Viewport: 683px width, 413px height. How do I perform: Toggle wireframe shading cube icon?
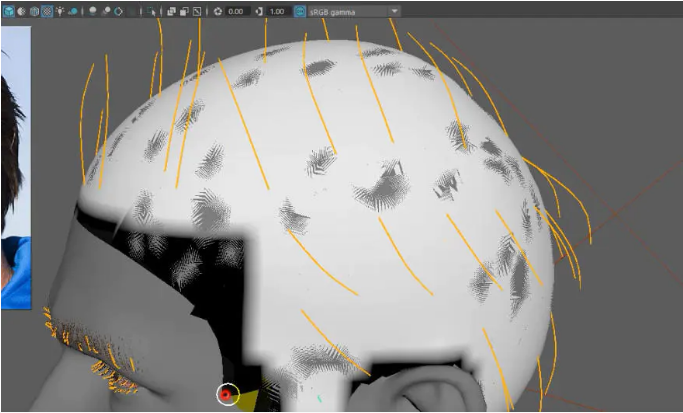coord(8,11)
